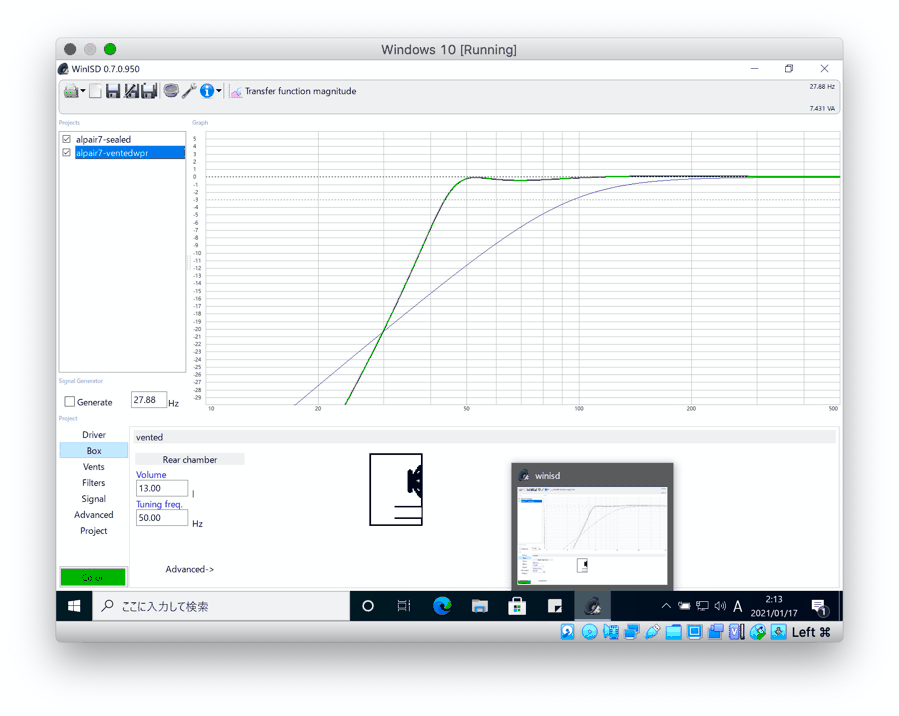
Task: Open the driver editor speaker icon
Action: (x=171, y=91)
